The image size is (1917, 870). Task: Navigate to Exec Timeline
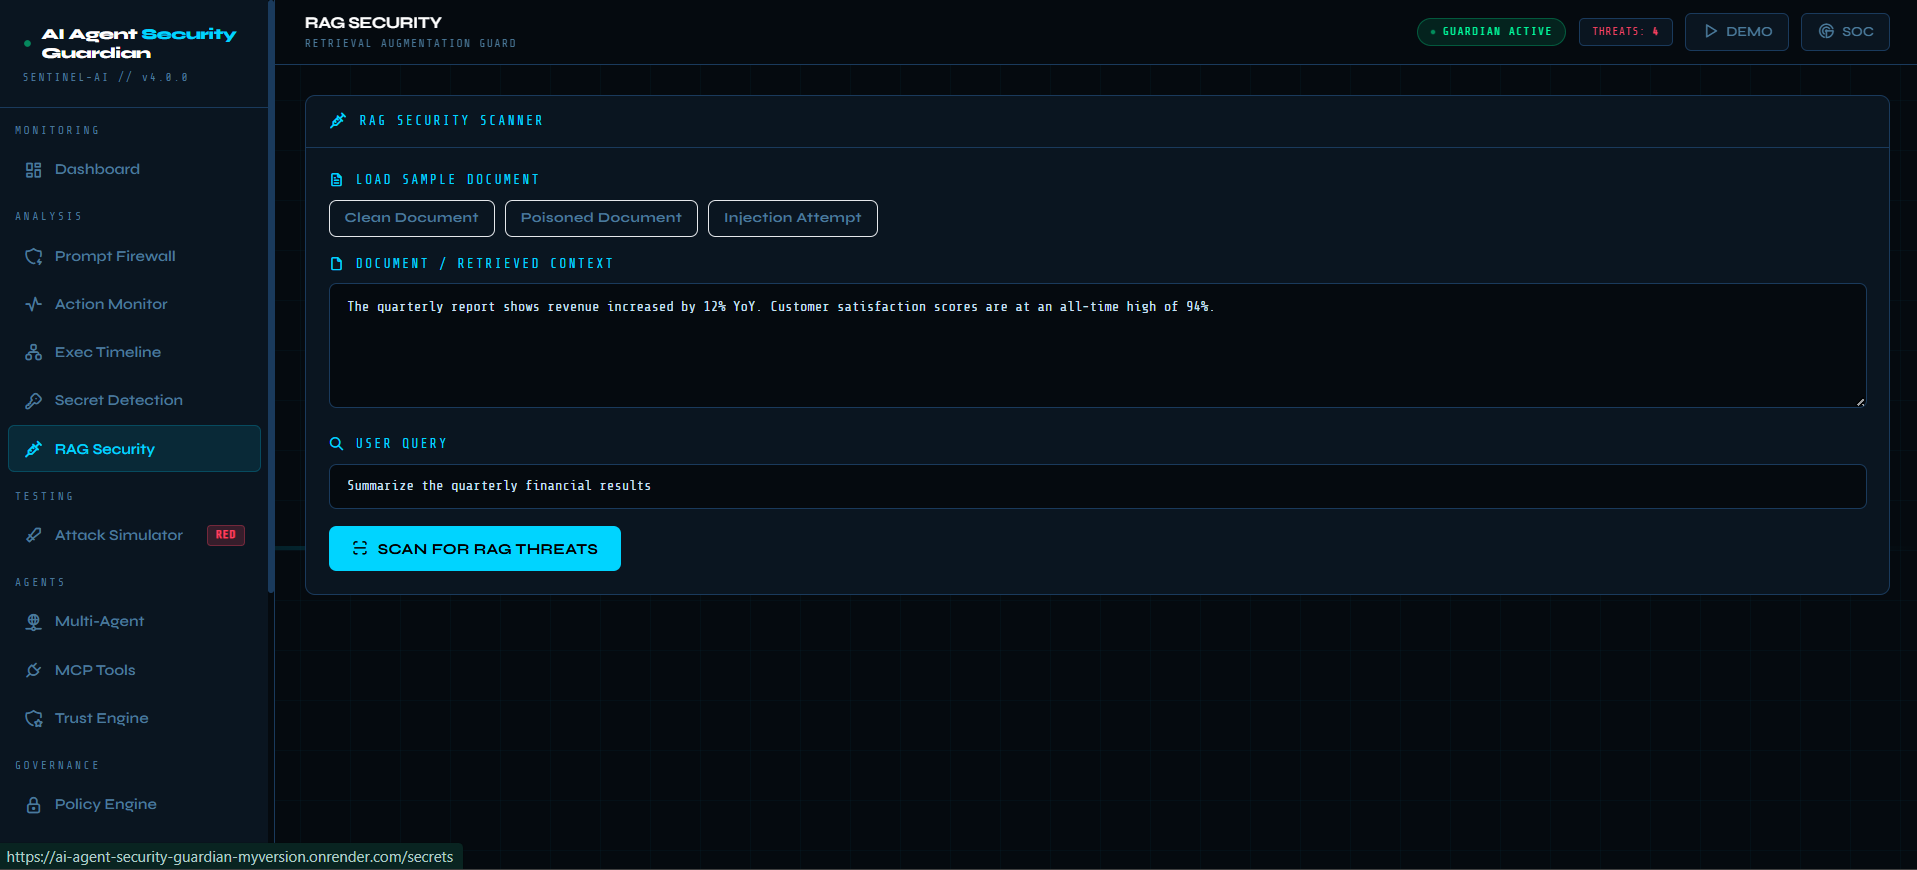coord(134,352)
